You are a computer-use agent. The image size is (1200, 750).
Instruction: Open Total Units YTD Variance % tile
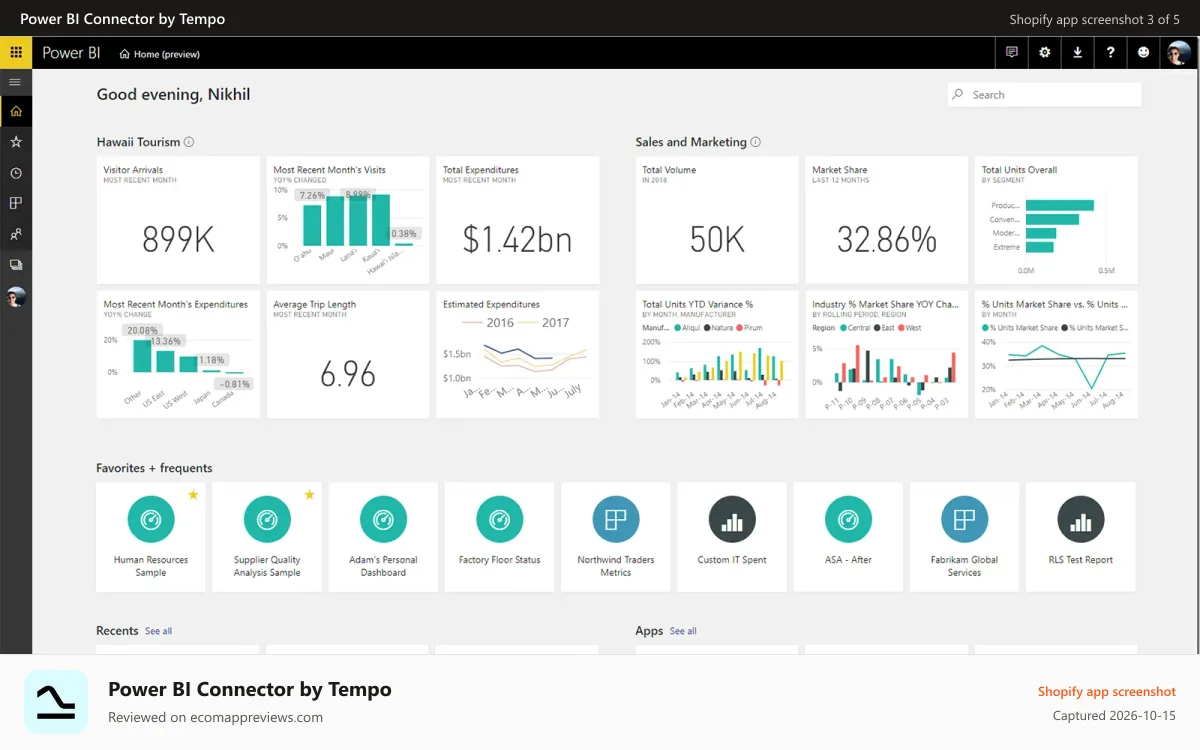[717, 354]
